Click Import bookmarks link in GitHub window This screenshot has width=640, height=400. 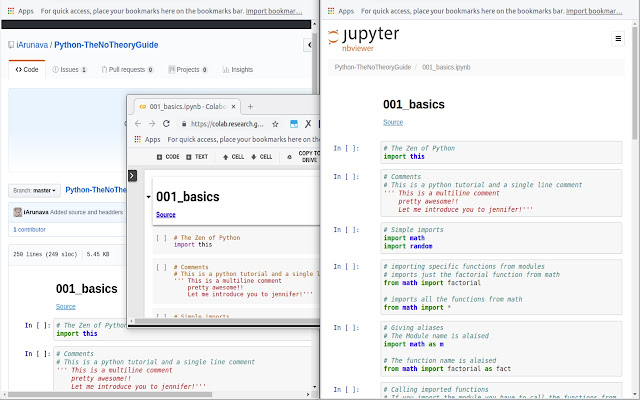tap(274, 11)
